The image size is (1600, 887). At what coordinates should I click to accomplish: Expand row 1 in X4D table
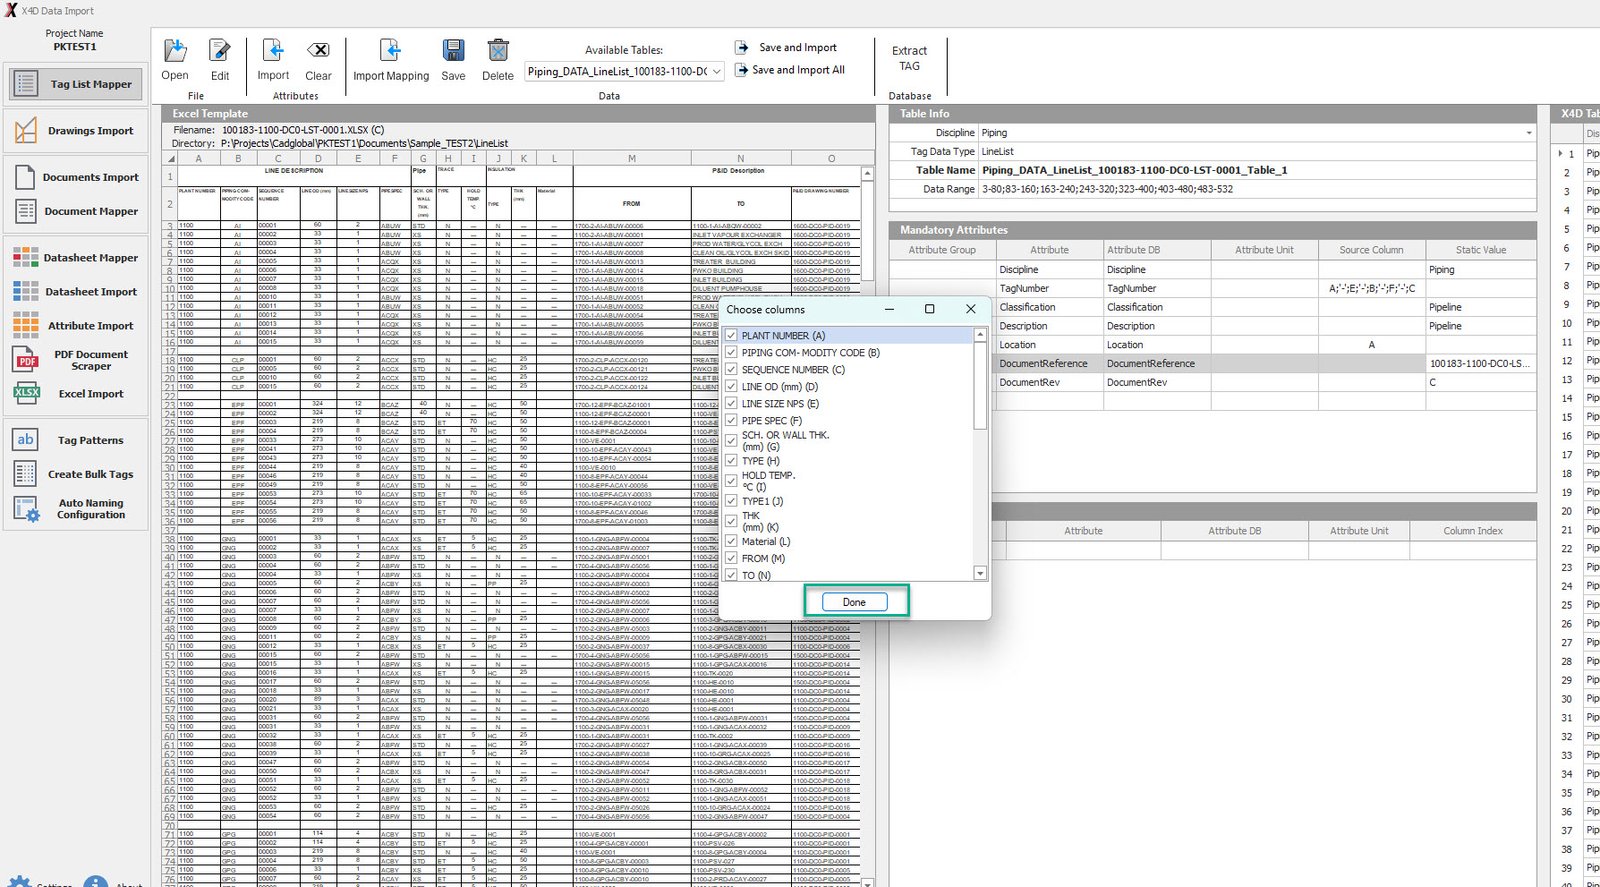pos(1560,154)
